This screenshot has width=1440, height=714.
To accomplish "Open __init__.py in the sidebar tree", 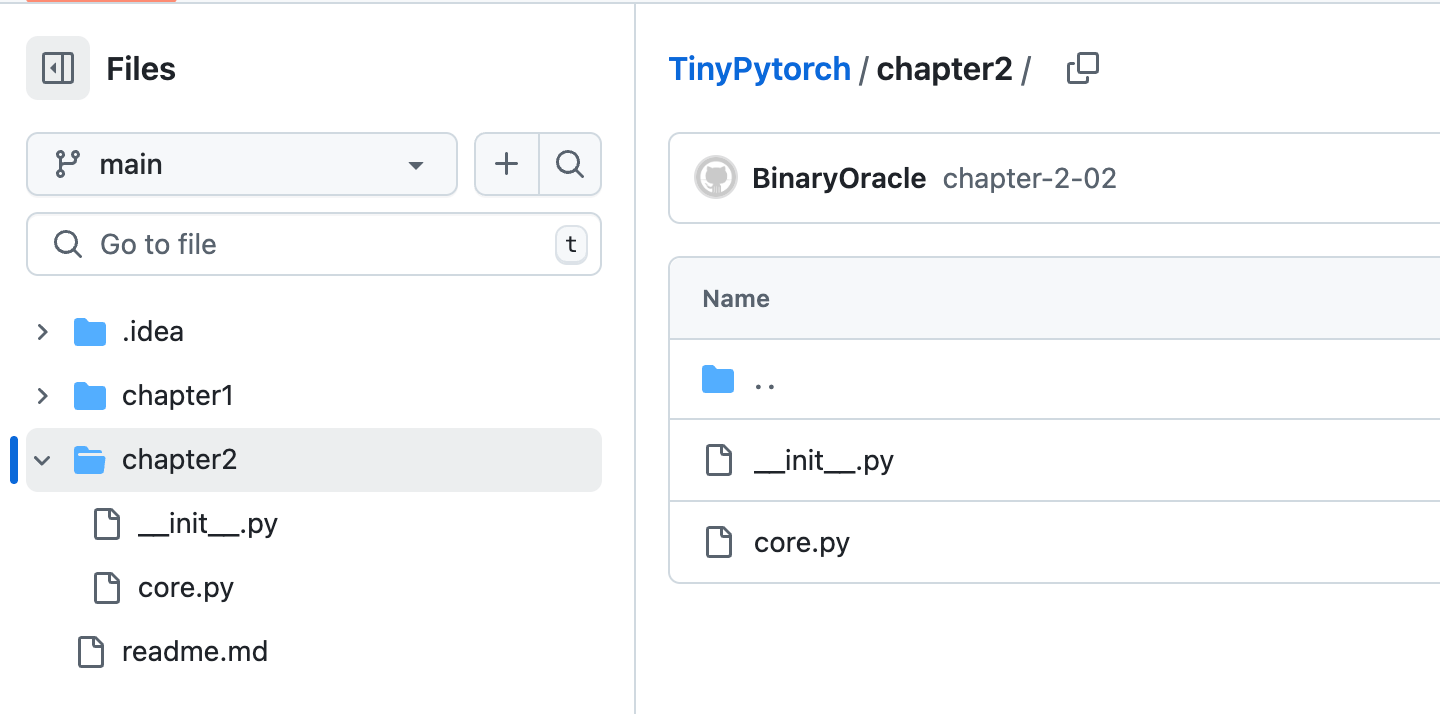I will point(208,524).
